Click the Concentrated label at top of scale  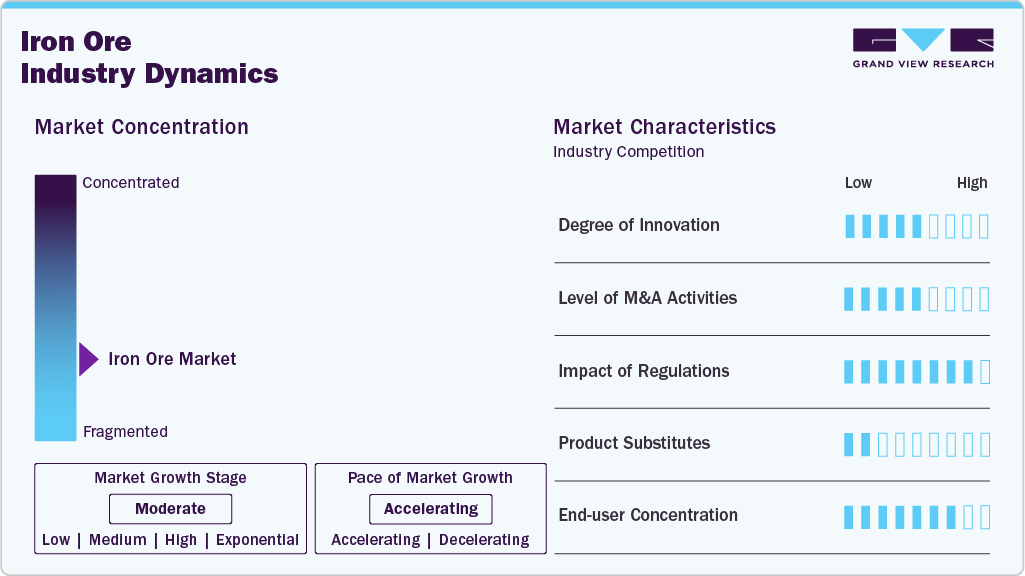131,183
